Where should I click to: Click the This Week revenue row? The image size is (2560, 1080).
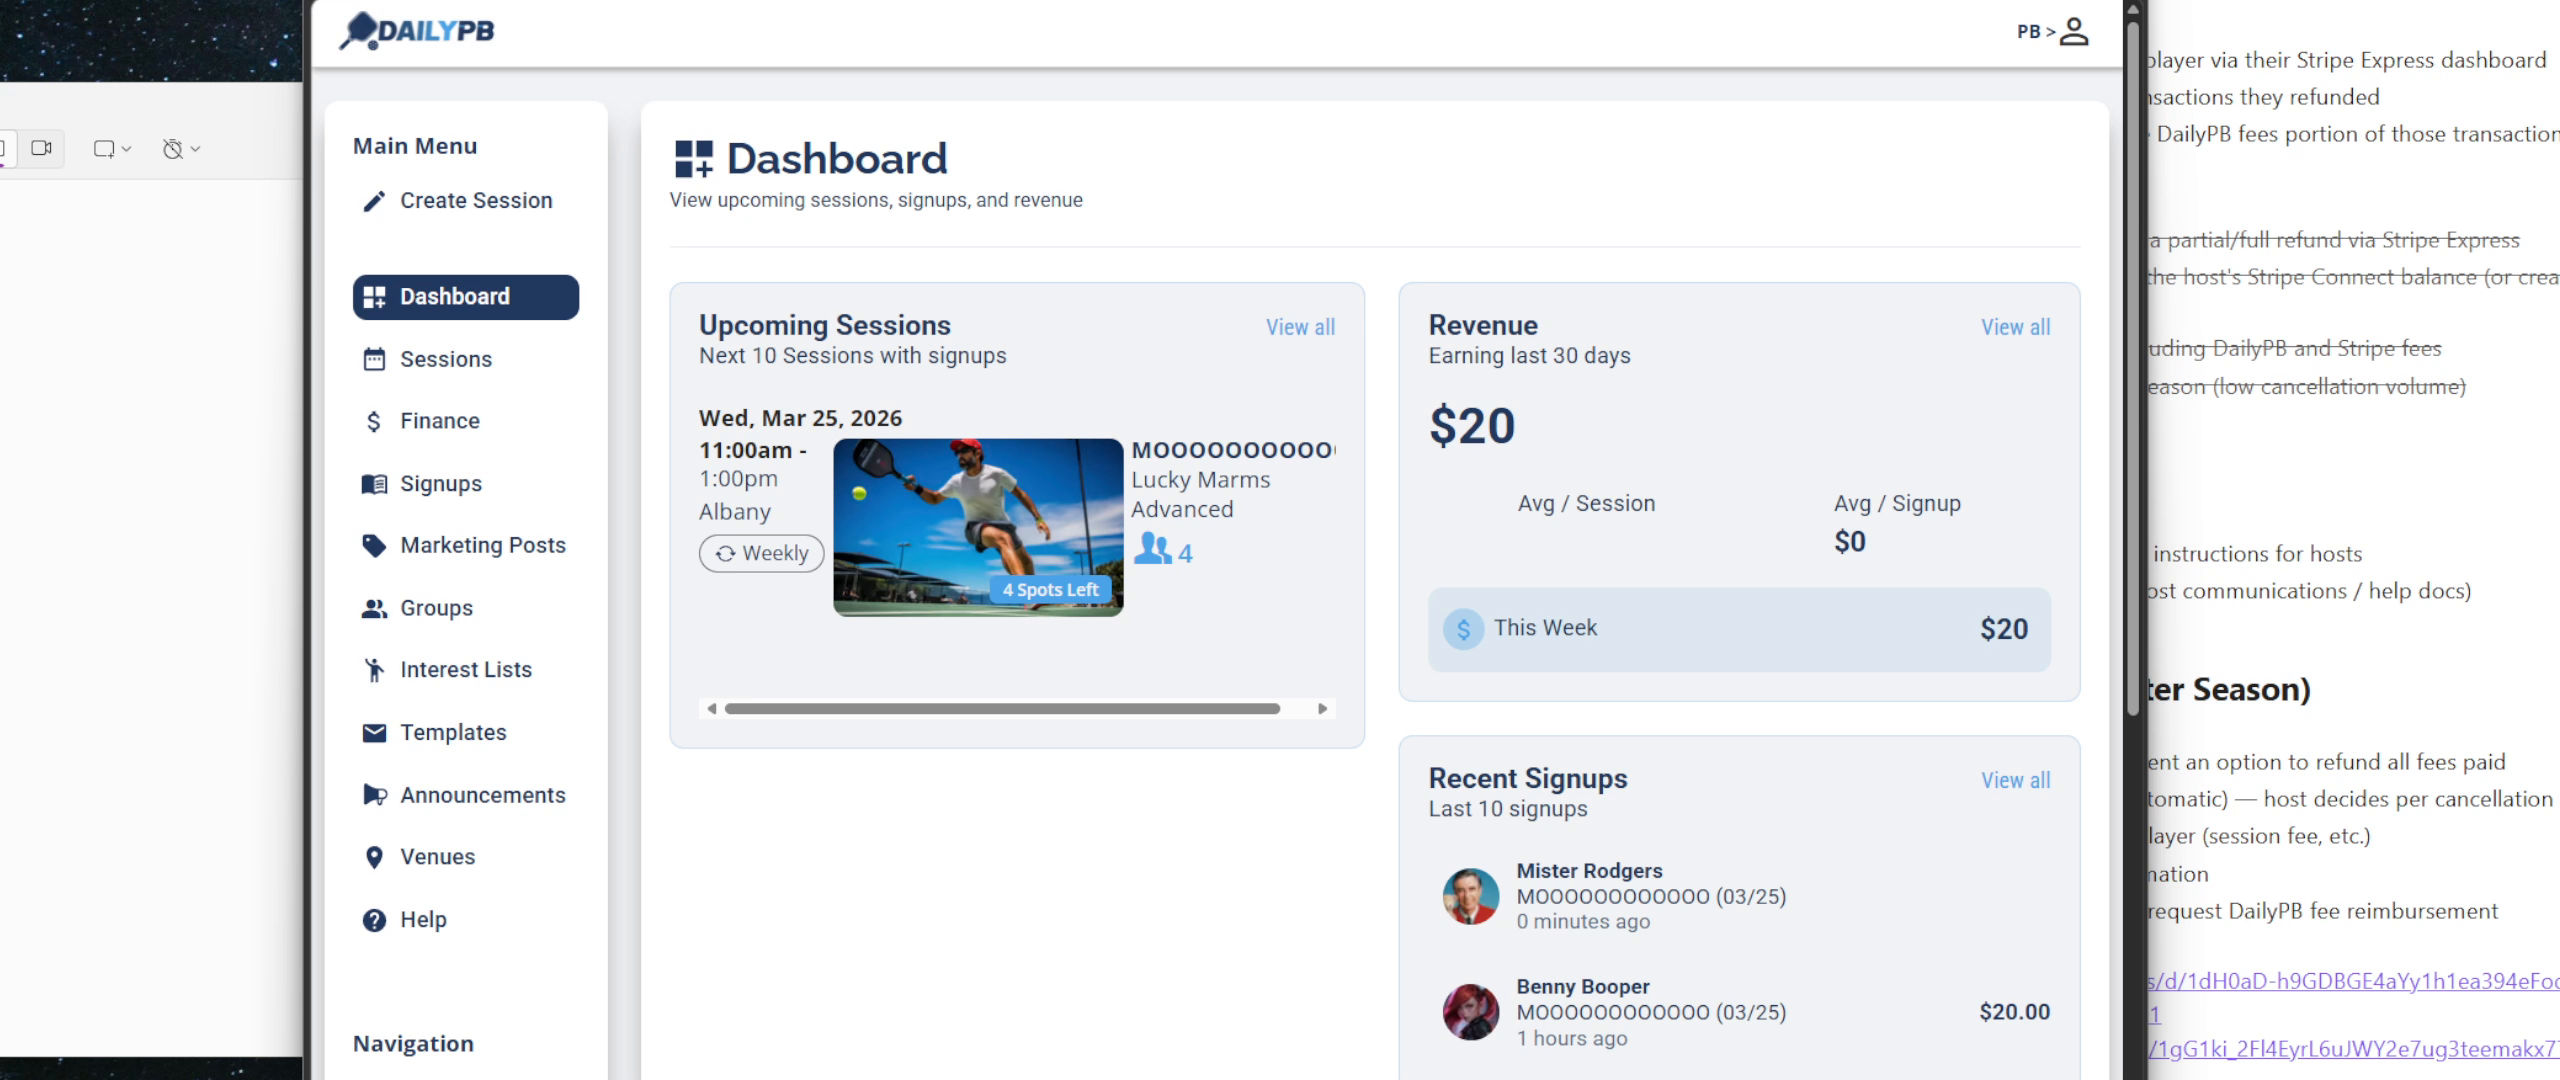point(1739,629)
